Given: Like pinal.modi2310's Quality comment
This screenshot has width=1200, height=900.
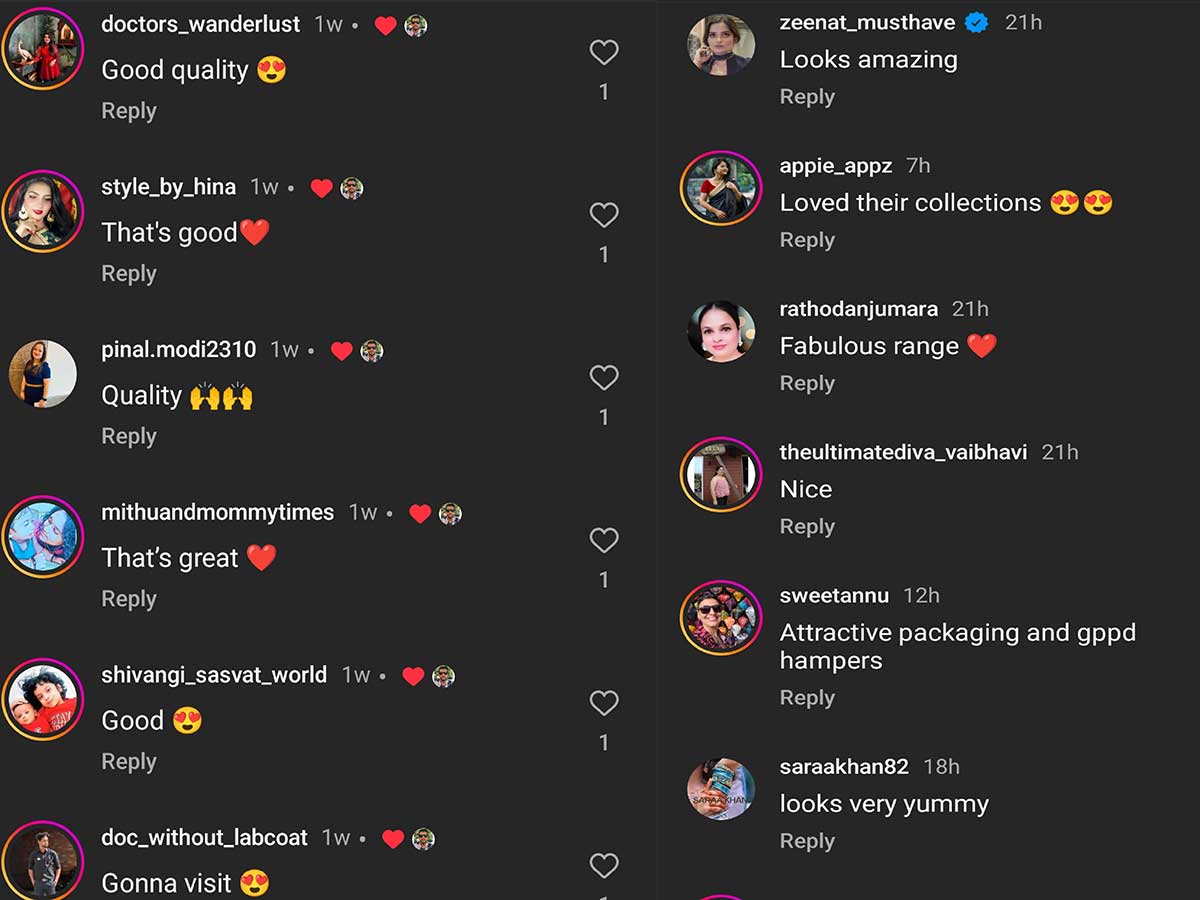Looking at the screenshot, I should (x=604, y=377).
